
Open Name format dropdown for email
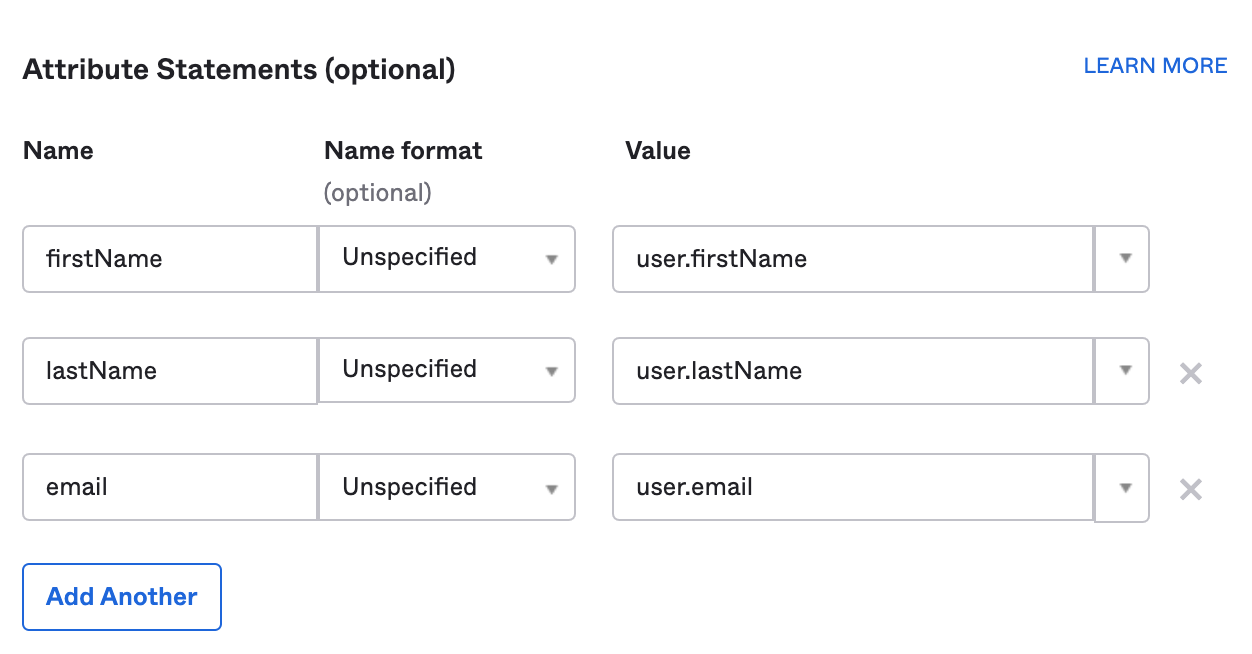tap(447, 488)
